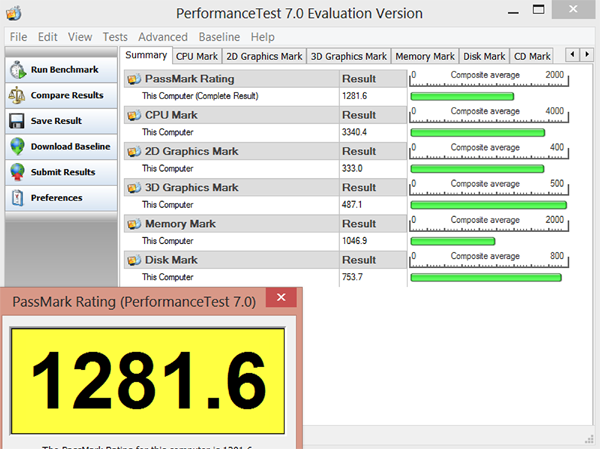Screen dimensions: 600x449
Task: Click the icon beside Memory Mark header
Action: [x=134, y=224]
